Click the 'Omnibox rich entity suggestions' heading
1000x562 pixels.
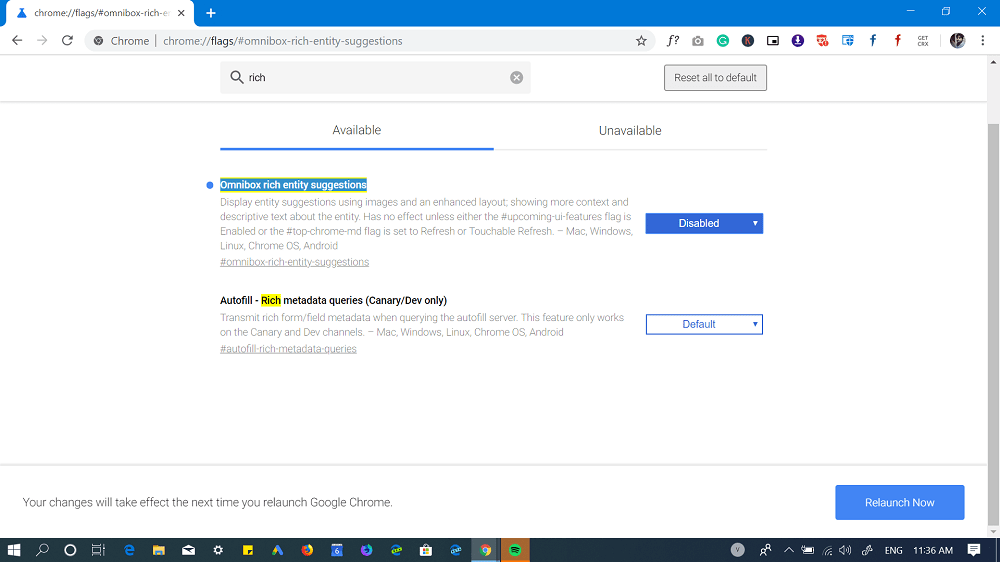(x=293, y=185)
